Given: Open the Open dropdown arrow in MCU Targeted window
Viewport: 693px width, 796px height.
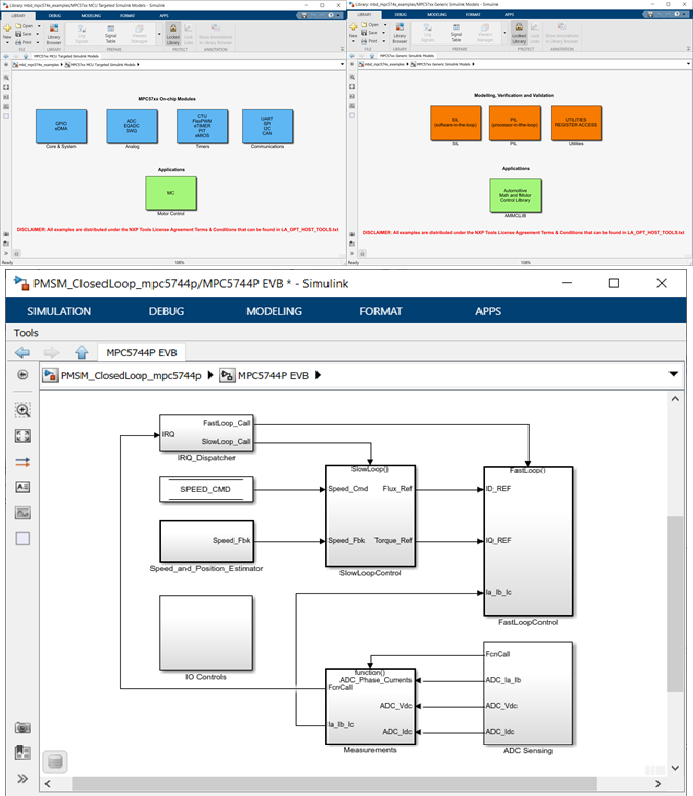Looking at the screenshot, I should [39, 26].
